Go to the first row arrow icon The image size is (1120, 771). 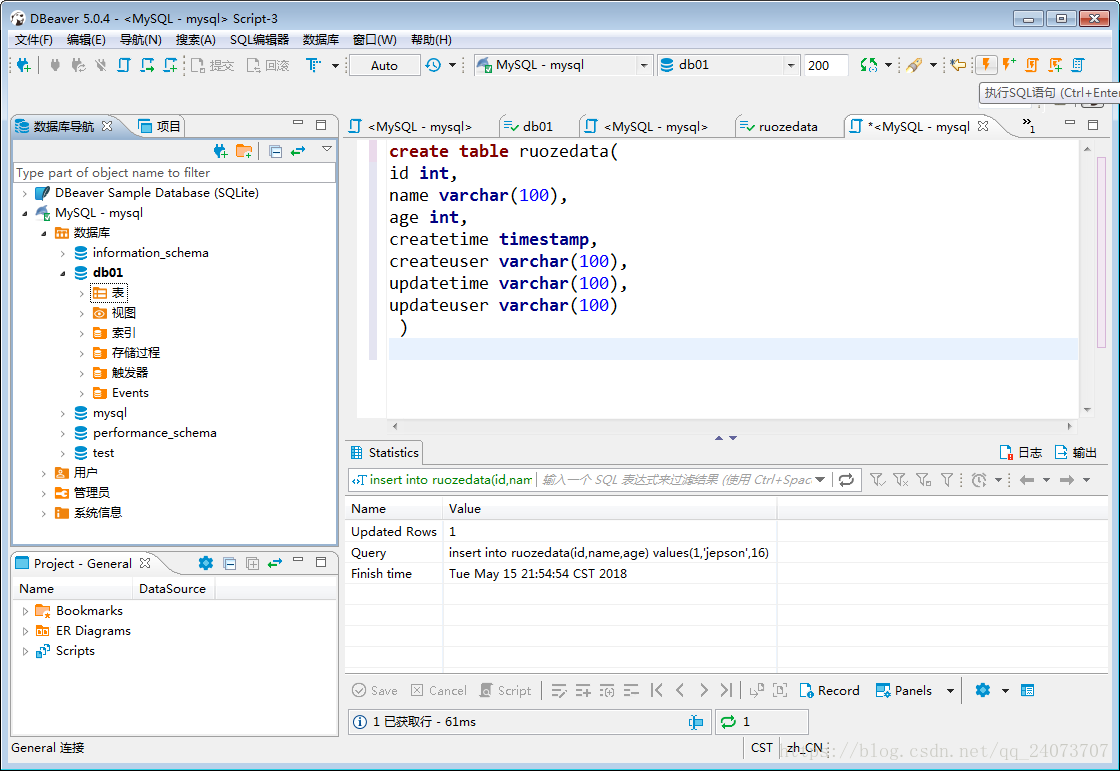coord(656,690)
